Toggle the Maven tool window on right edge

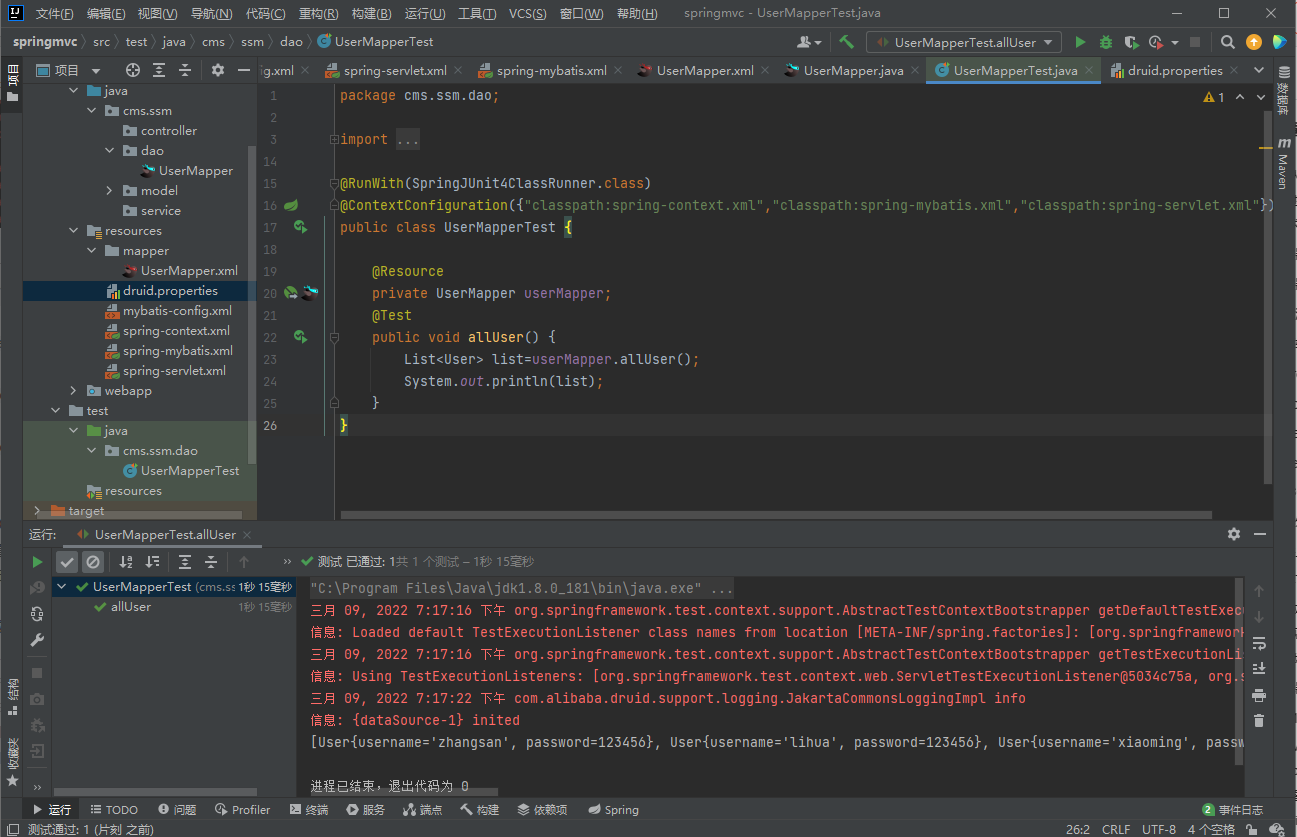1284,165
